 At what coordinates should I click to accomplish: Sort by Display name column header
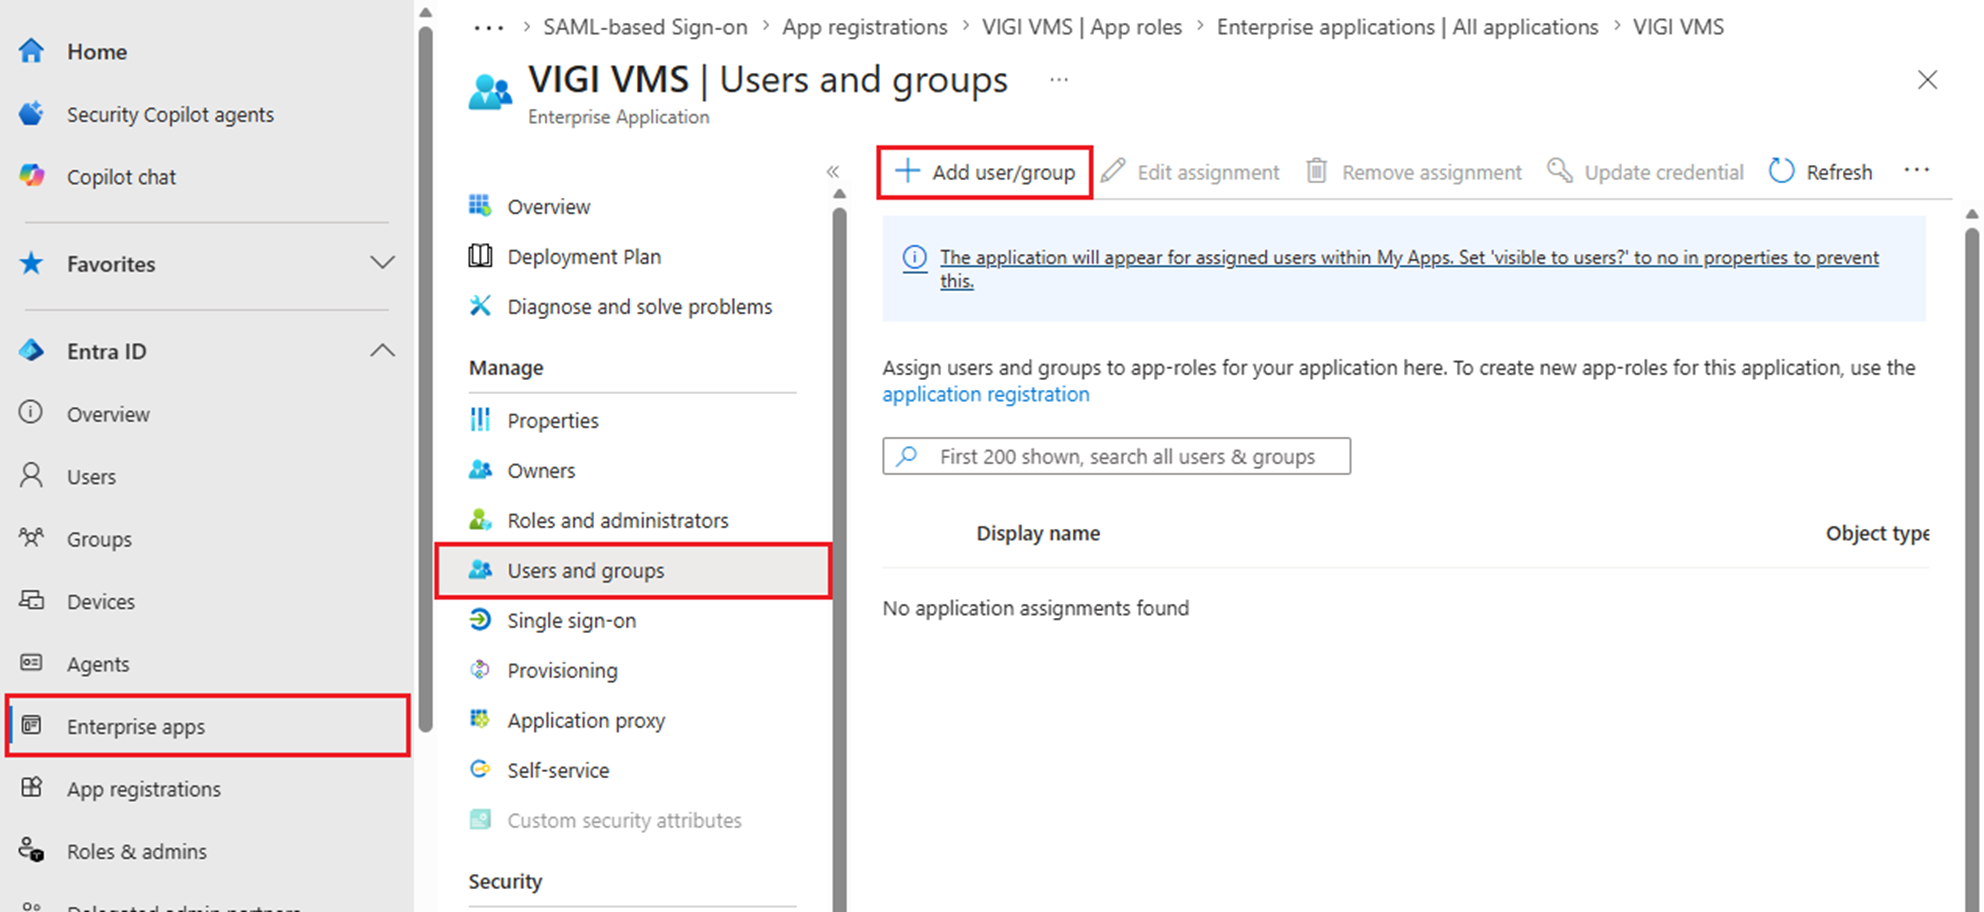click(1038, 533)
